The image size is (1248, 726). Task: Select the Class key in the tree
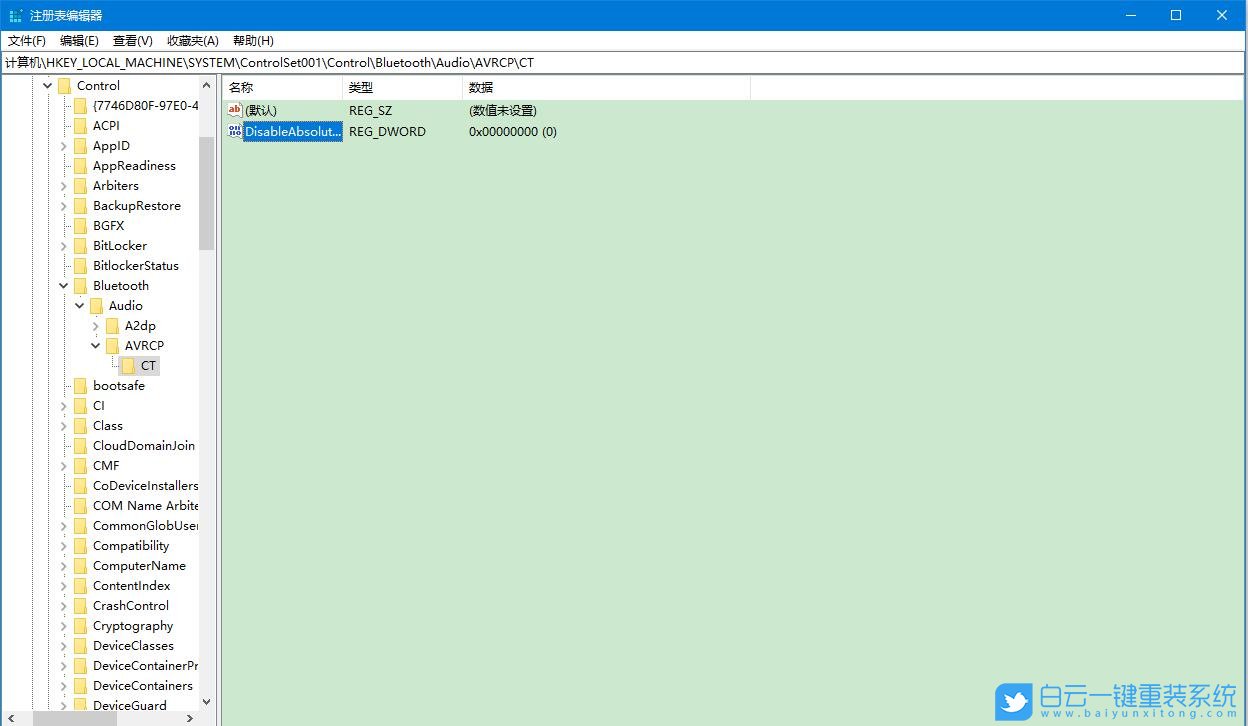pyautogui.click(x=106, y=425)
